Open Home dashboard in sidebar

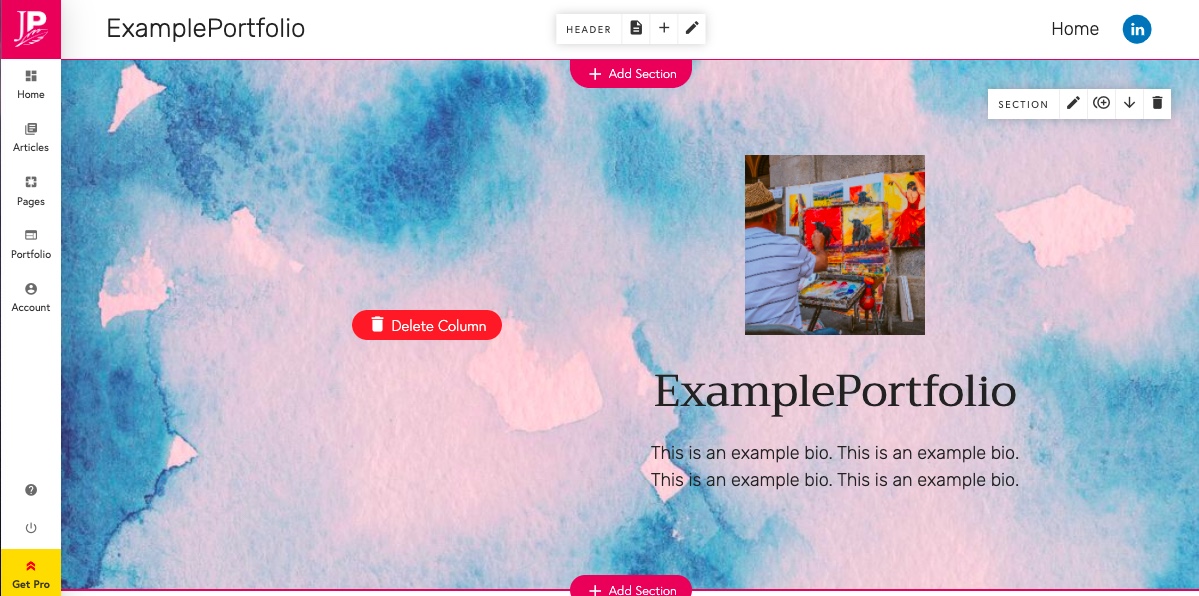31,84
